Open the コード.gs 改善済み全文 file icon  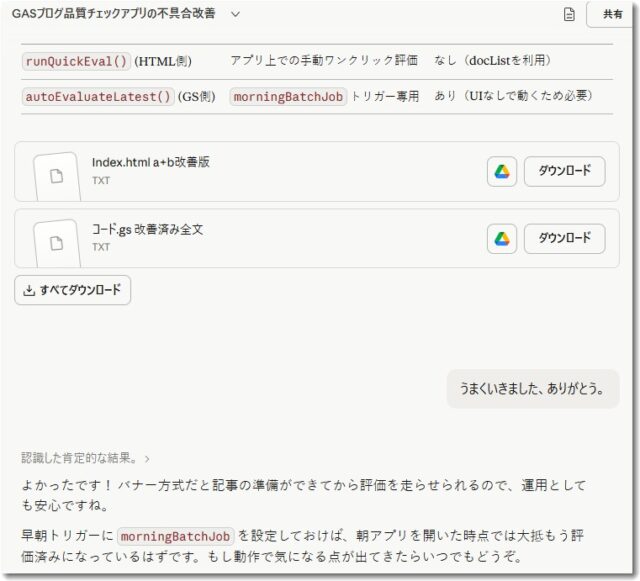pyautogui.click(x=57, y=243)
